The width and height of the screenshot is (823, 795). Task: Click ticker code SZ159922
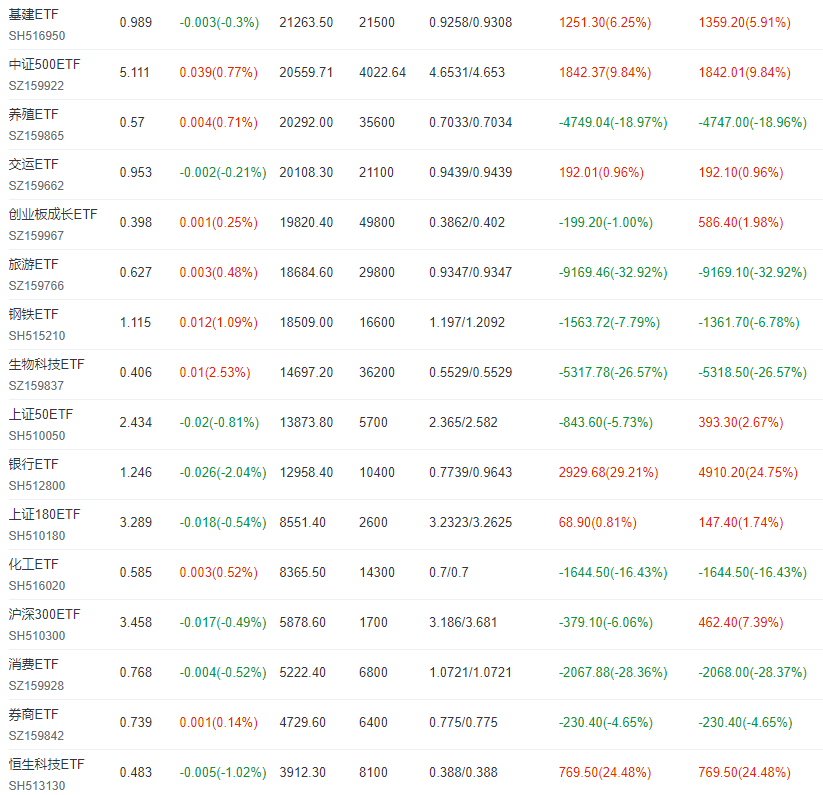point(36,86)
